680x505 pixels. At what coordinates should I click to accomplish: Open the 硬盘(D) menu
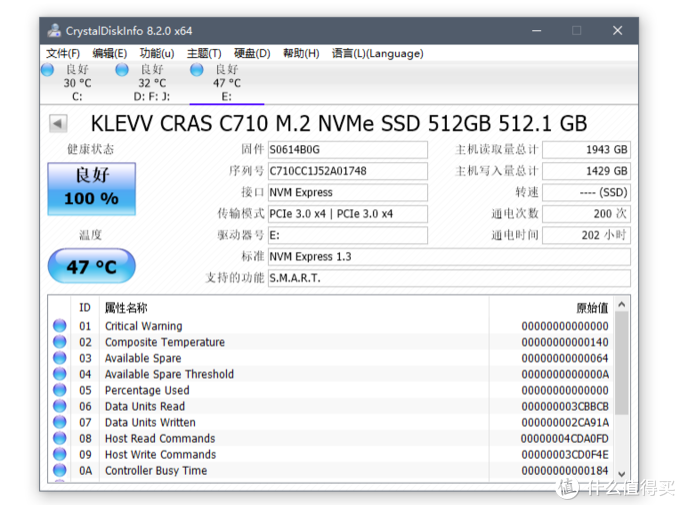(x=252, y=53)
